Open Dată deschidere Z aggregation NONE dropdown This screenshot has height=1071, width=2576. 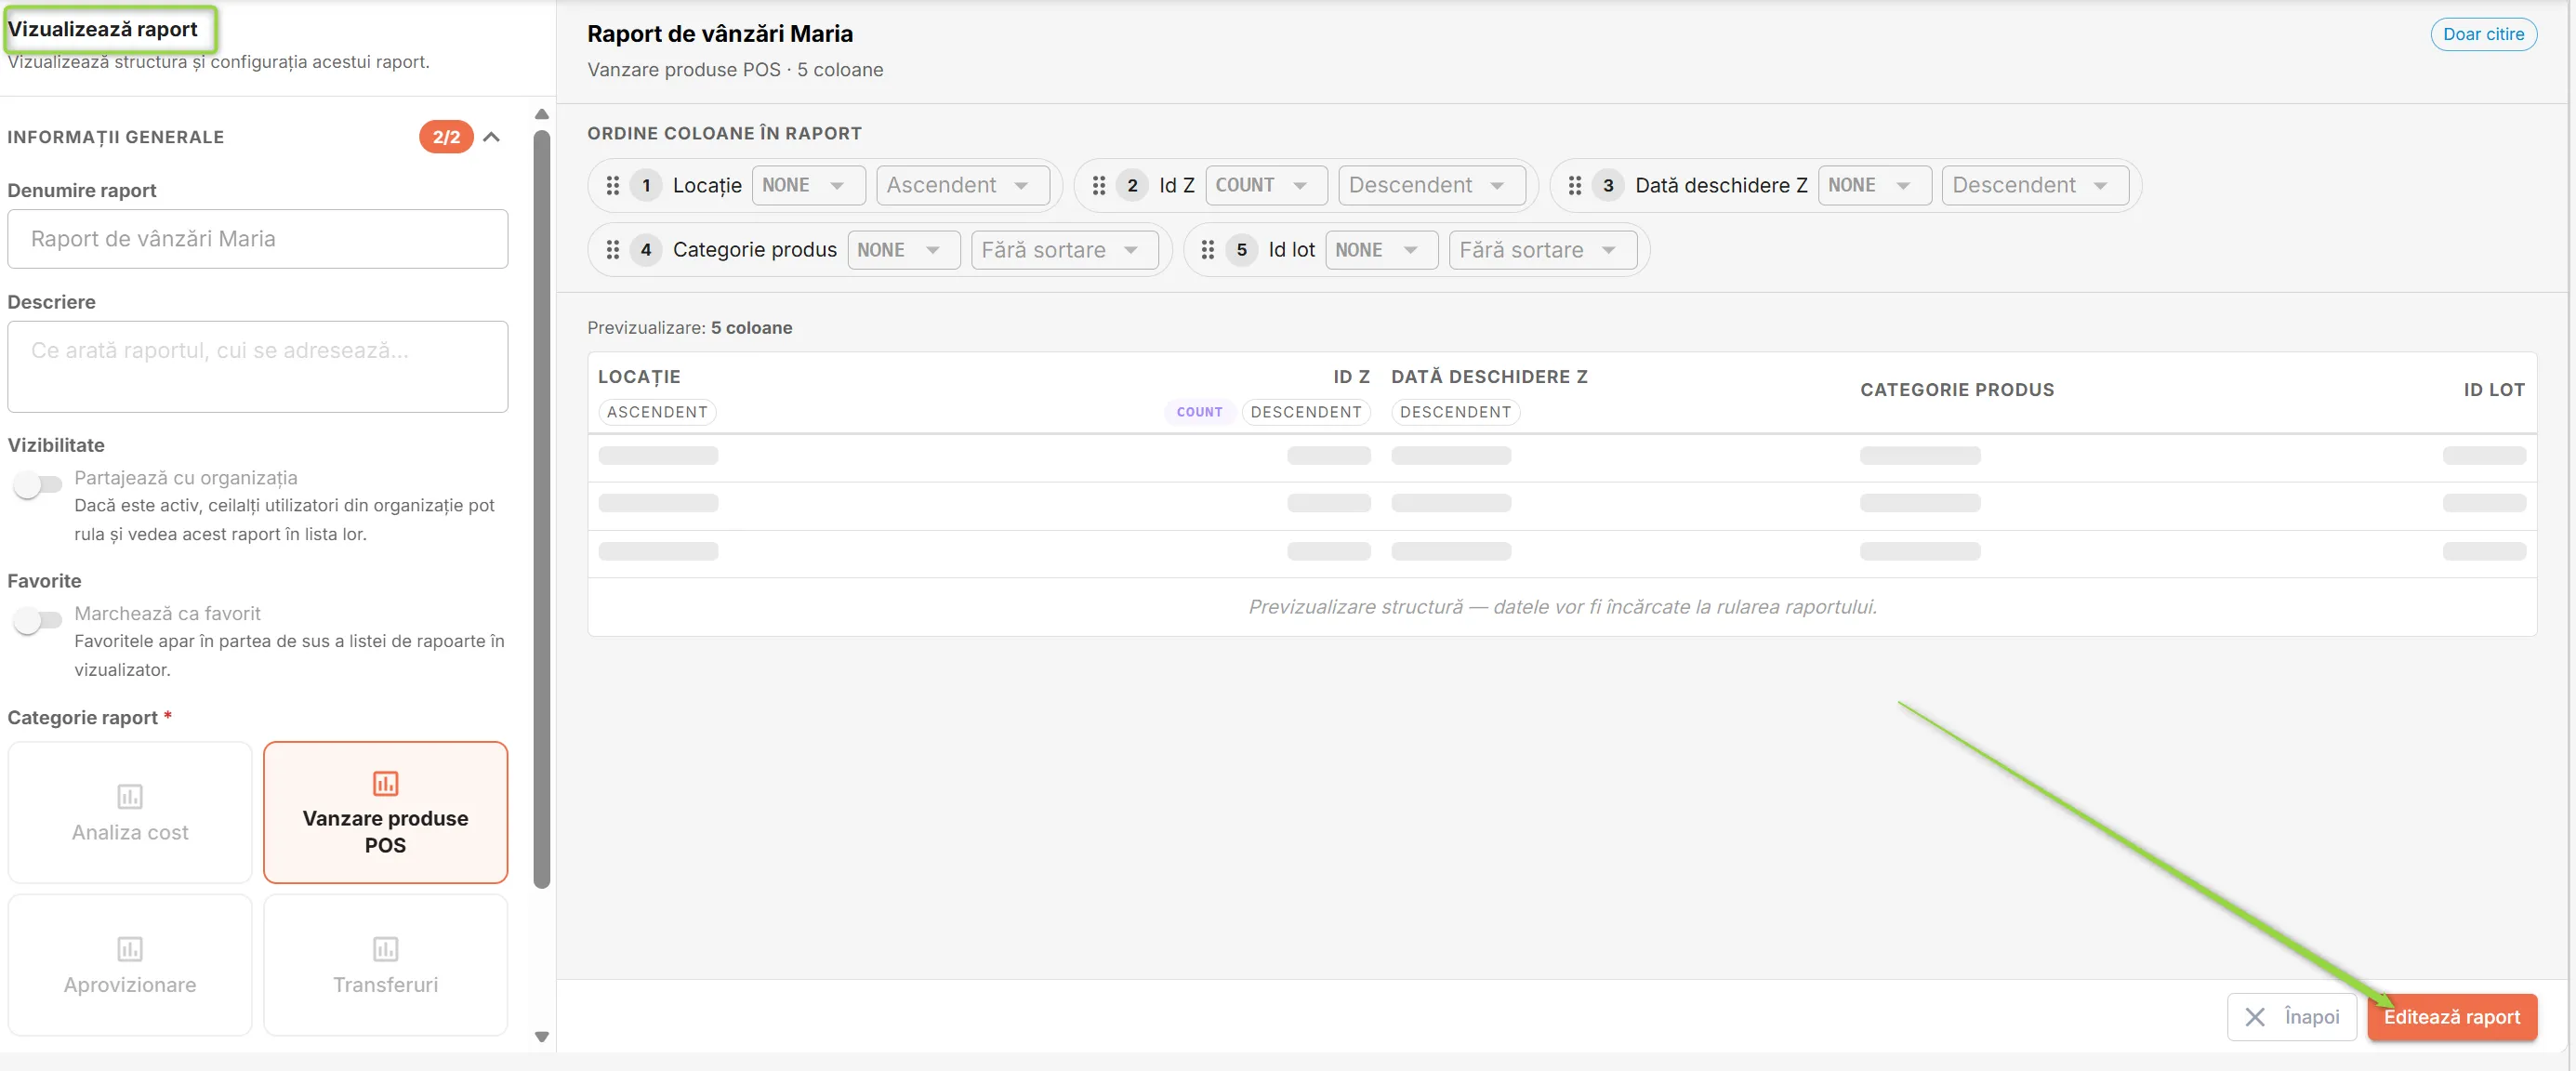(x=1874, y=185)
